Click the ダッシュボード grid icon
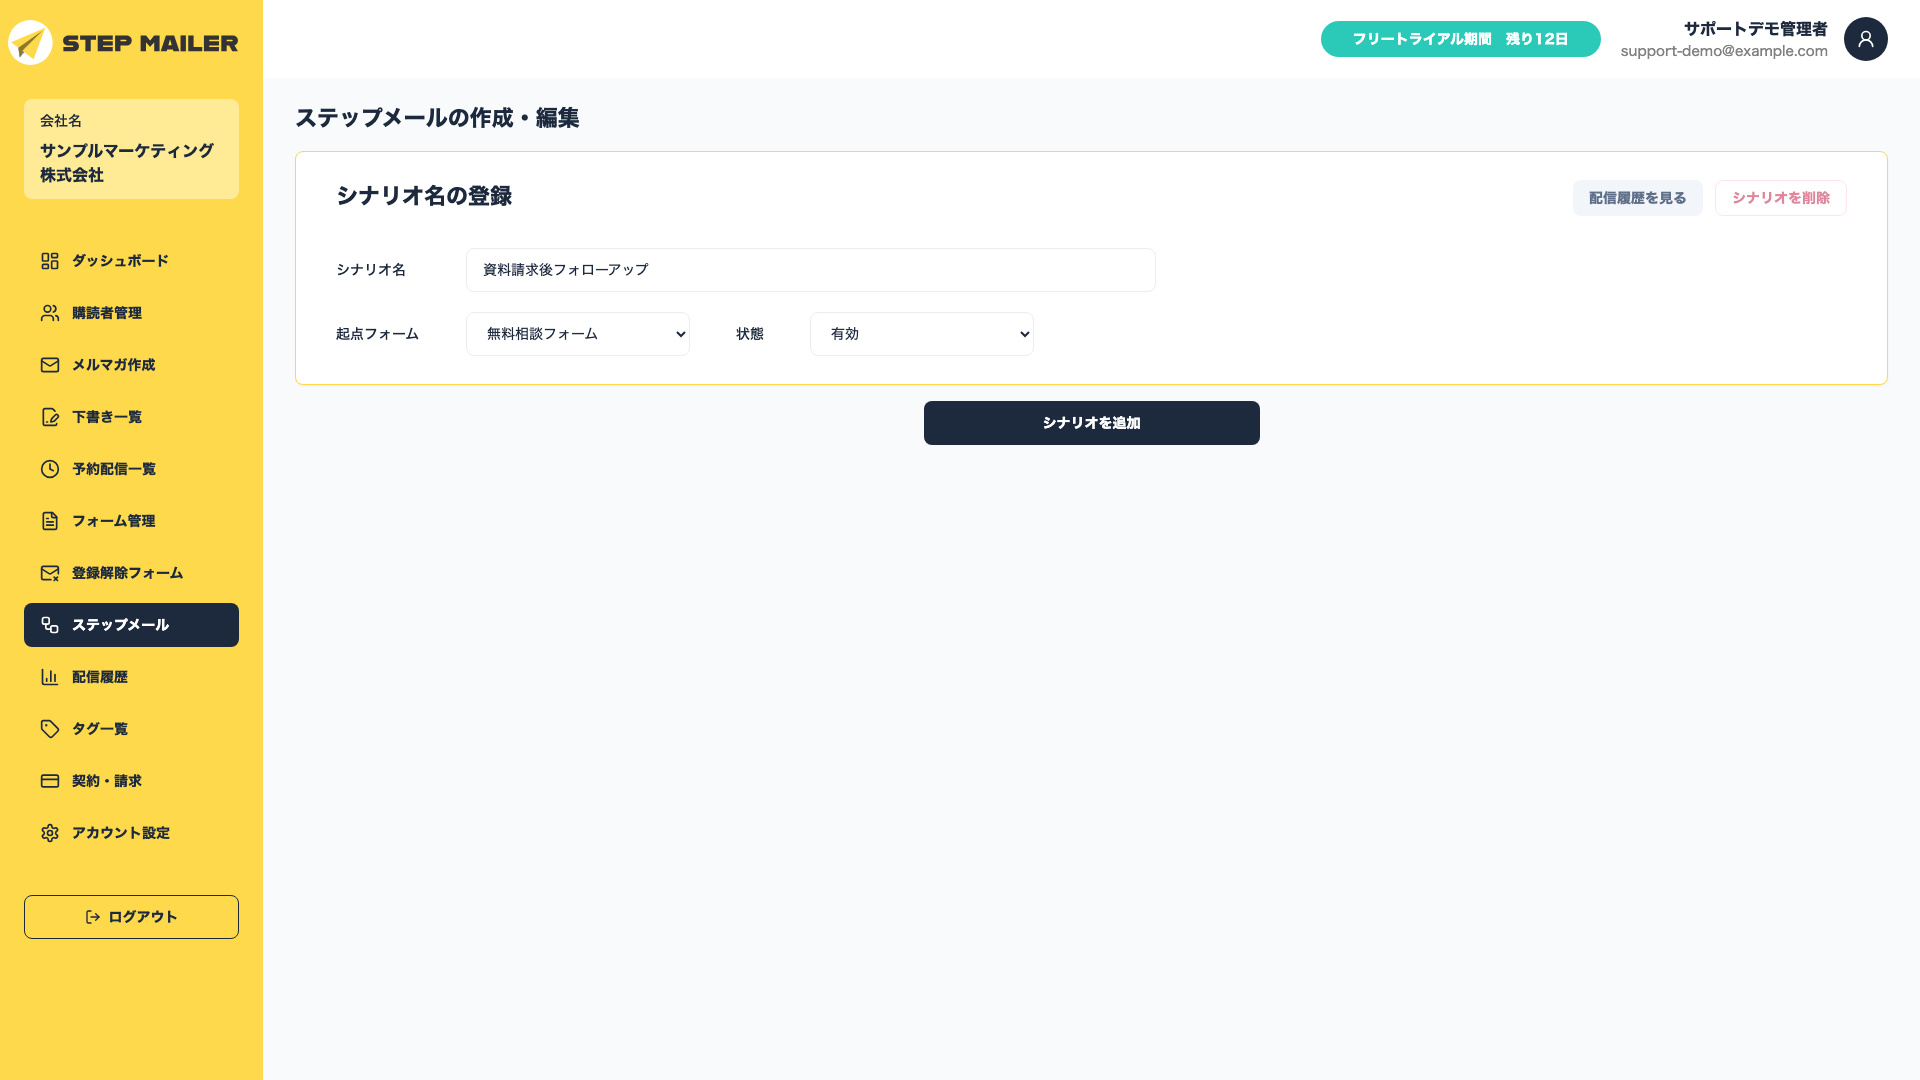The height and width of the screenshot is (1080, 1920). click(50, 261)
